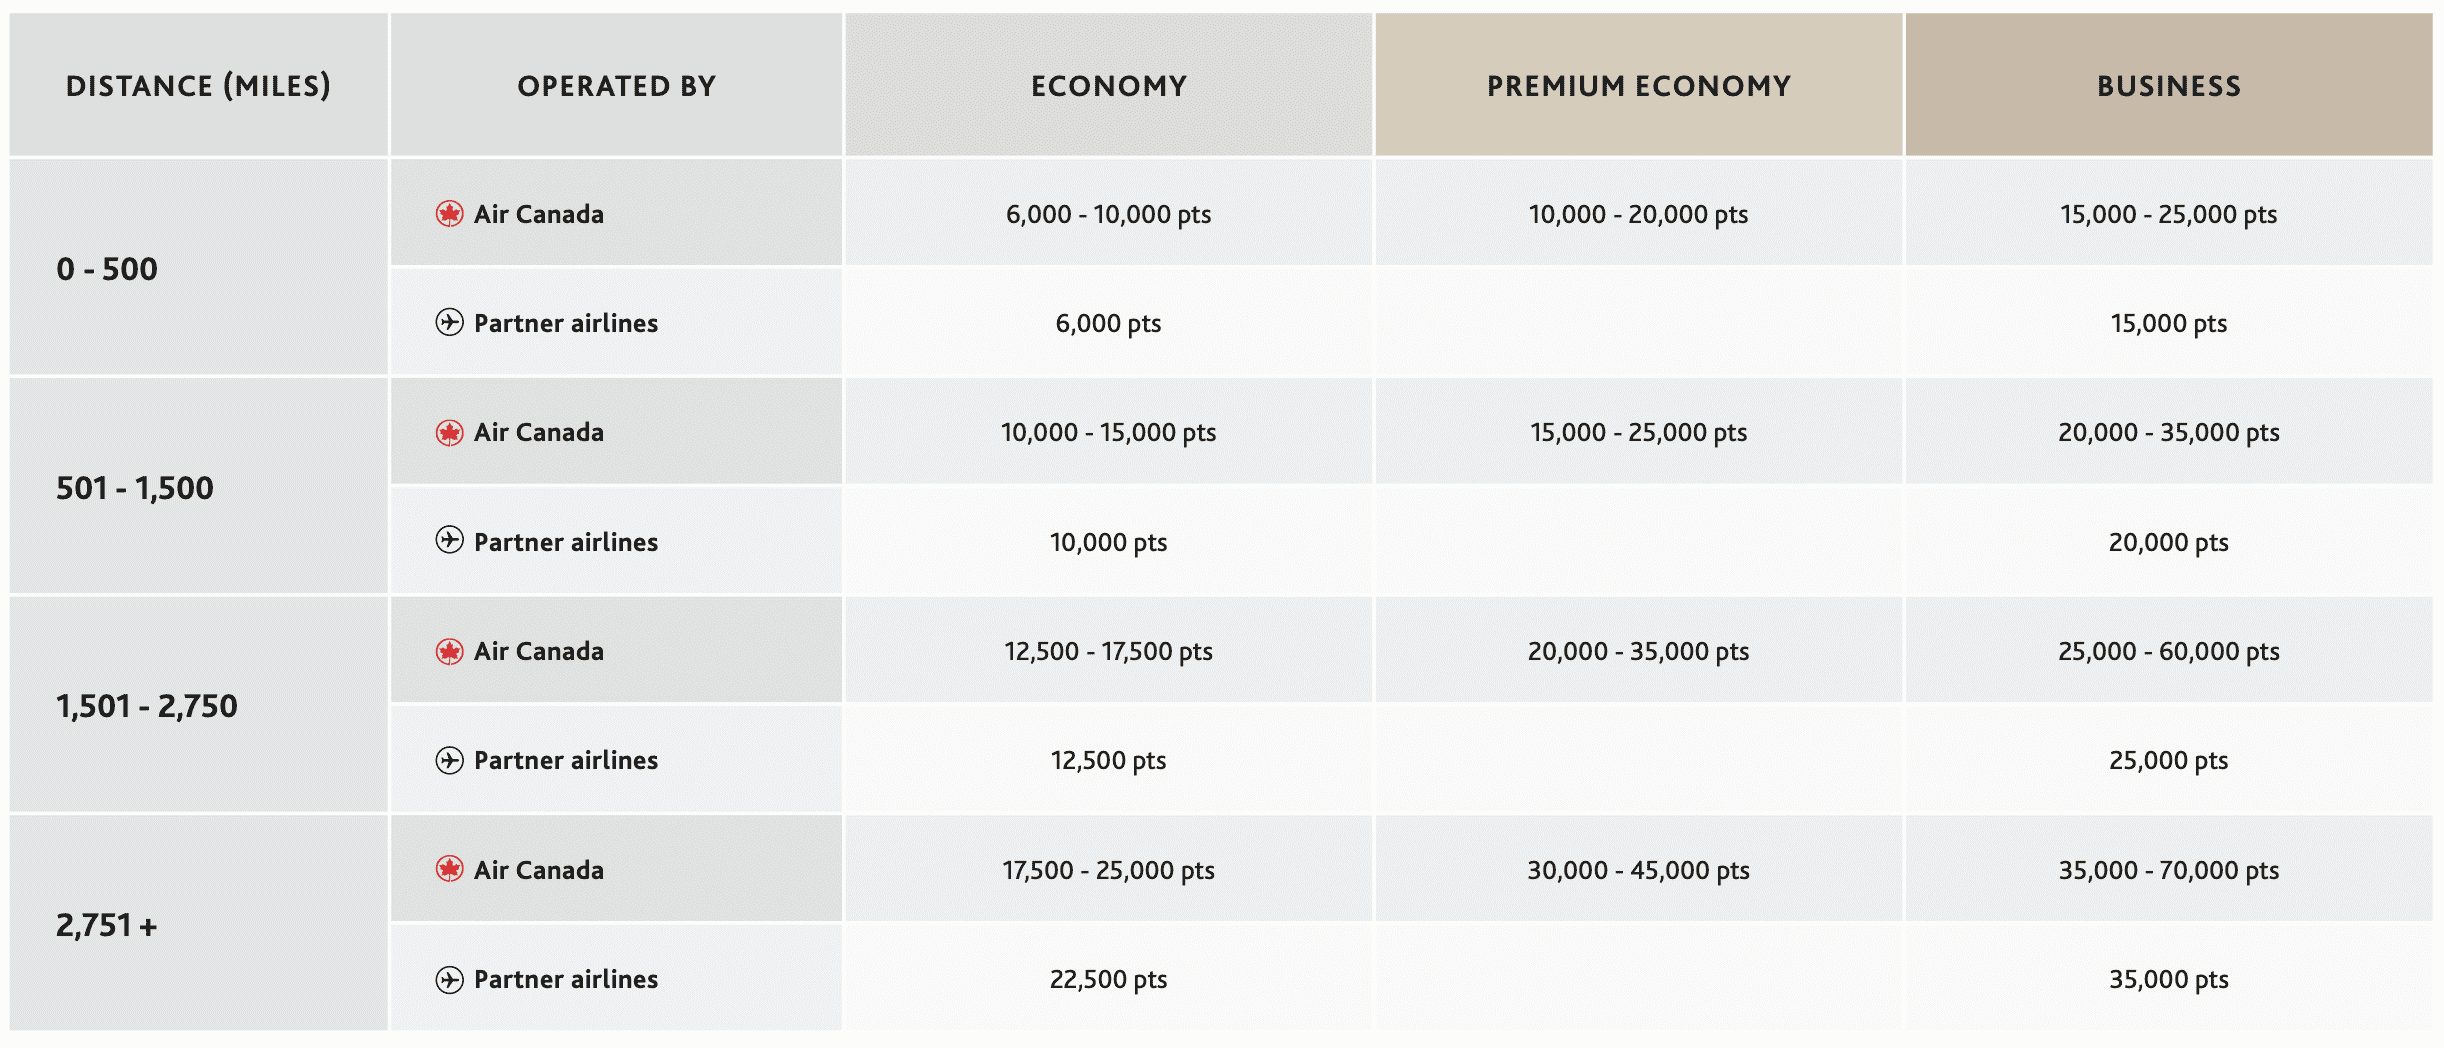Select the 0 - 500 distance cell
The image size is (2444, 1048).
[107, 269]
